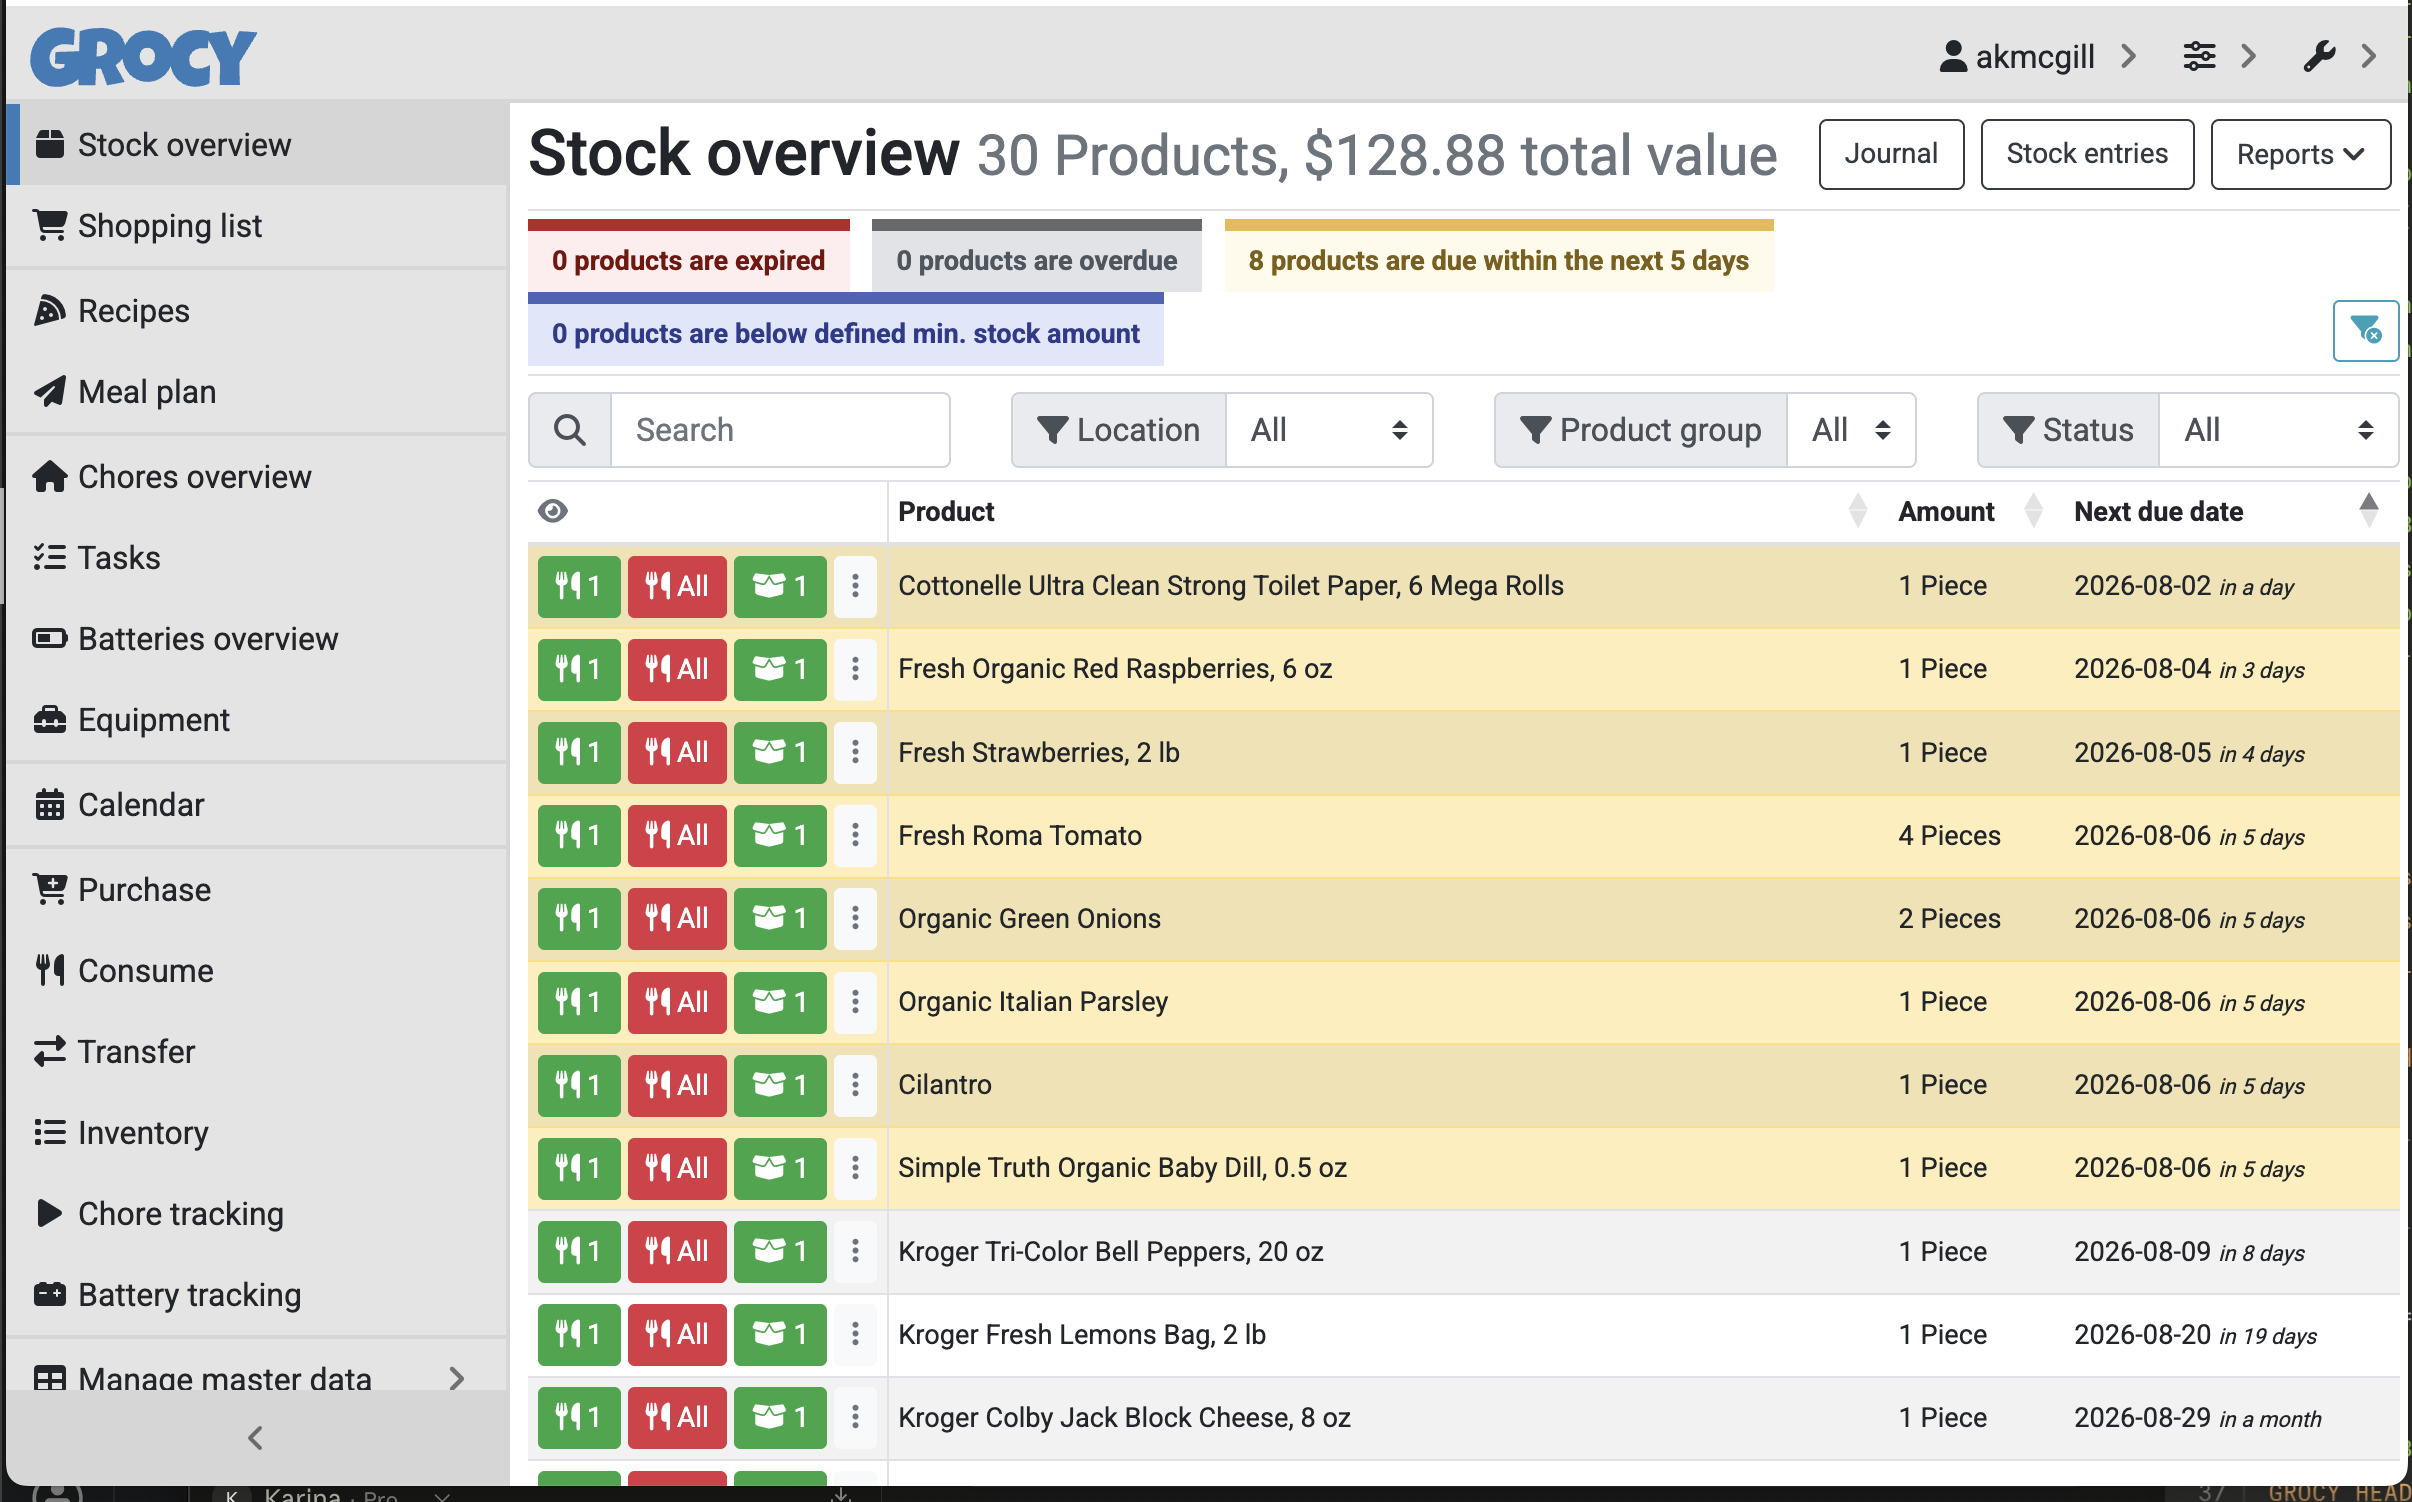Open Transfer page

(256, 1052)
